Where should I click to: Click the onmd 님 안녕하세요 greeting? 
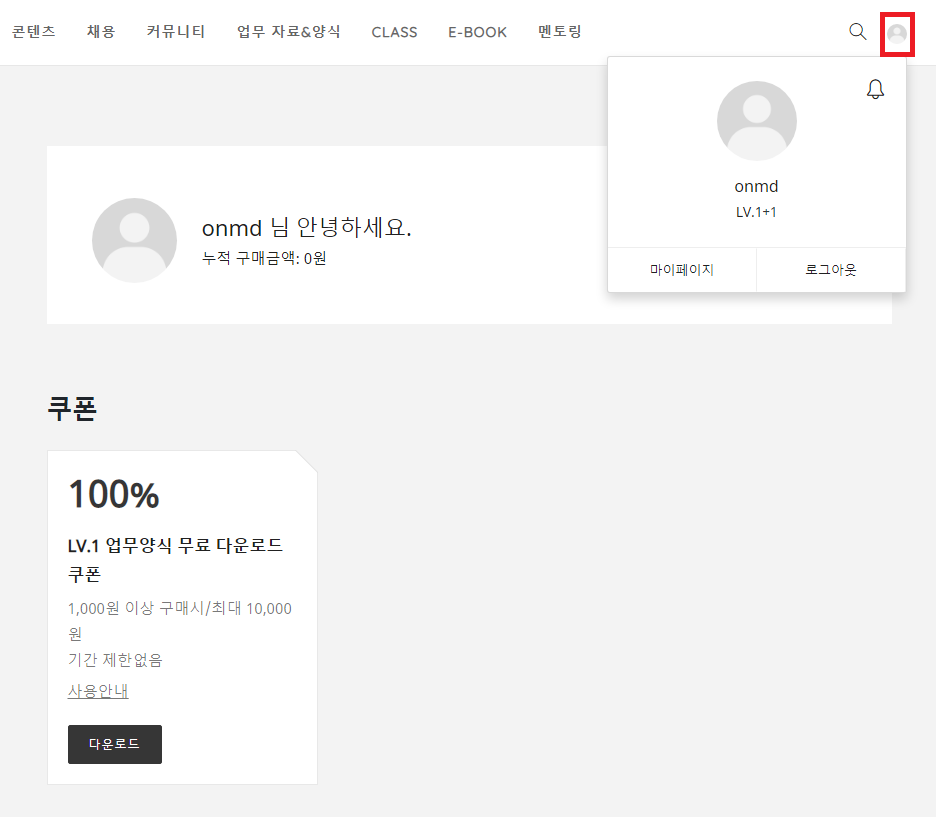(307, 228)
